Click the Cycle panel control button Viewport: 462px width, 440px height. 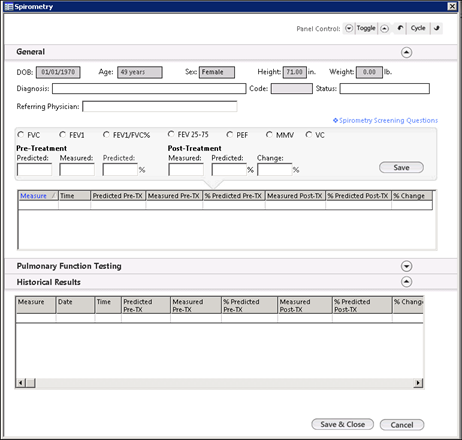[418, 28]
